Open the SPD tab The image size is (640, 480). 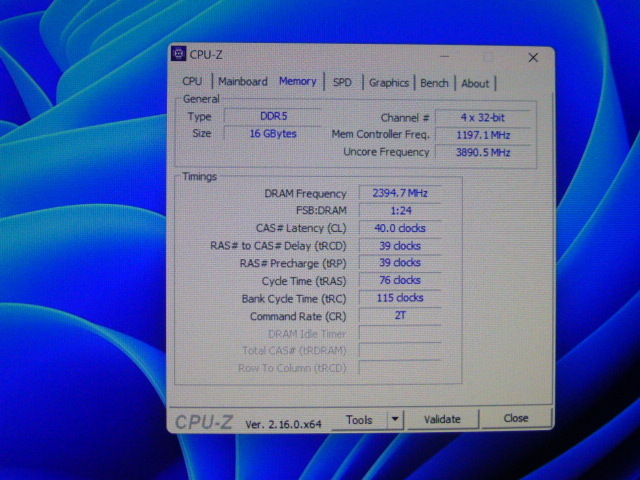coord(342,82)
